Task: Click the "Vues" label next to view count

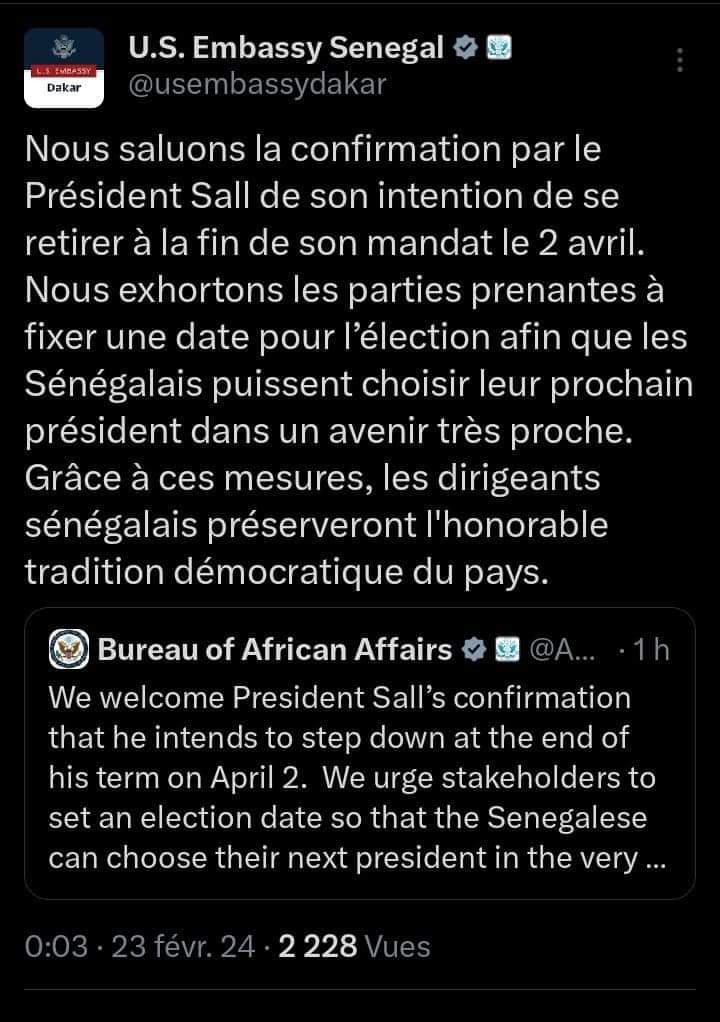Action: pos(398,945)
